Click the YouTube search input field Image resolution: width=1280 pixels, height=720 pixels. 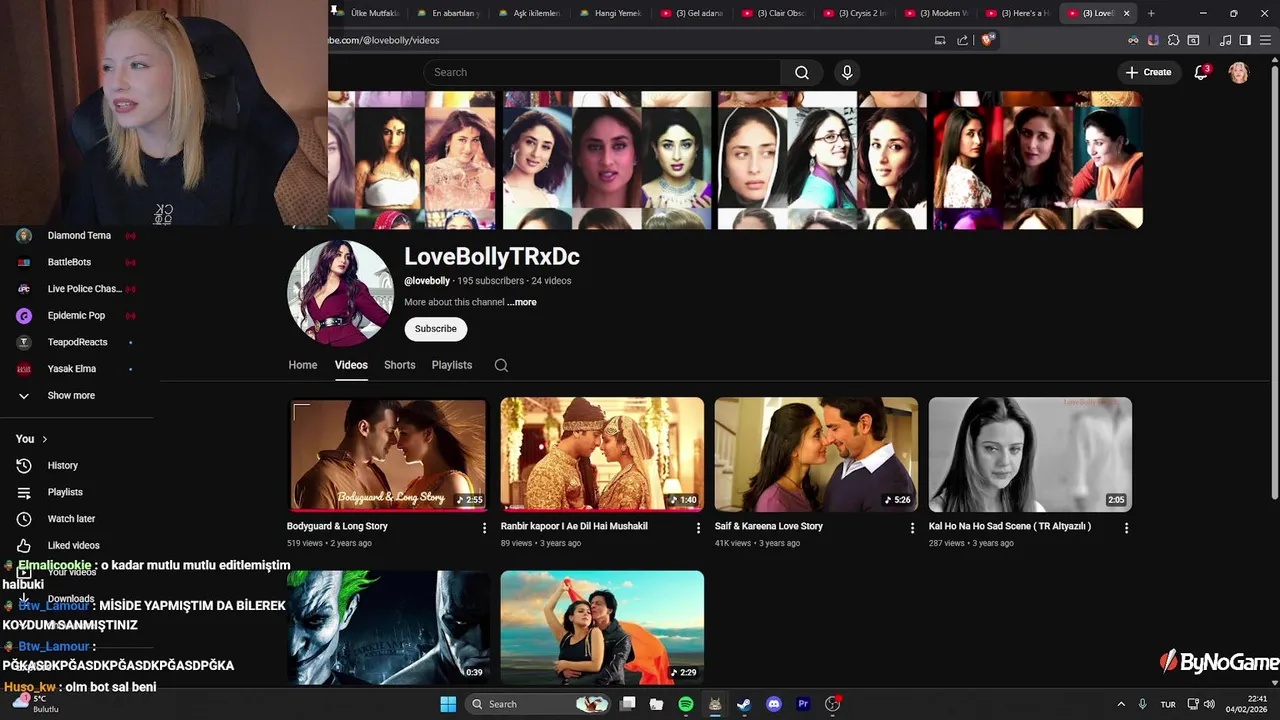click(x=602, y=72)
